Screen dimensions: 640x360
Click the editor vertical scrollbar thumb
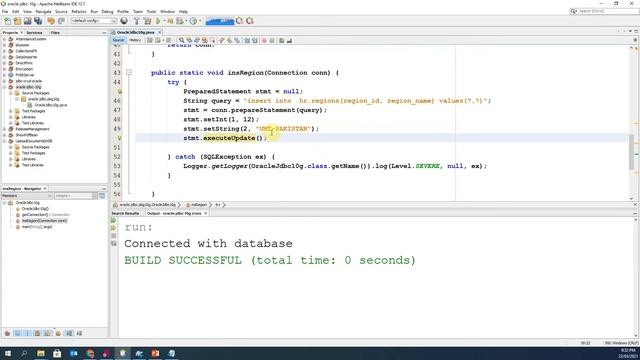point(631,151)
